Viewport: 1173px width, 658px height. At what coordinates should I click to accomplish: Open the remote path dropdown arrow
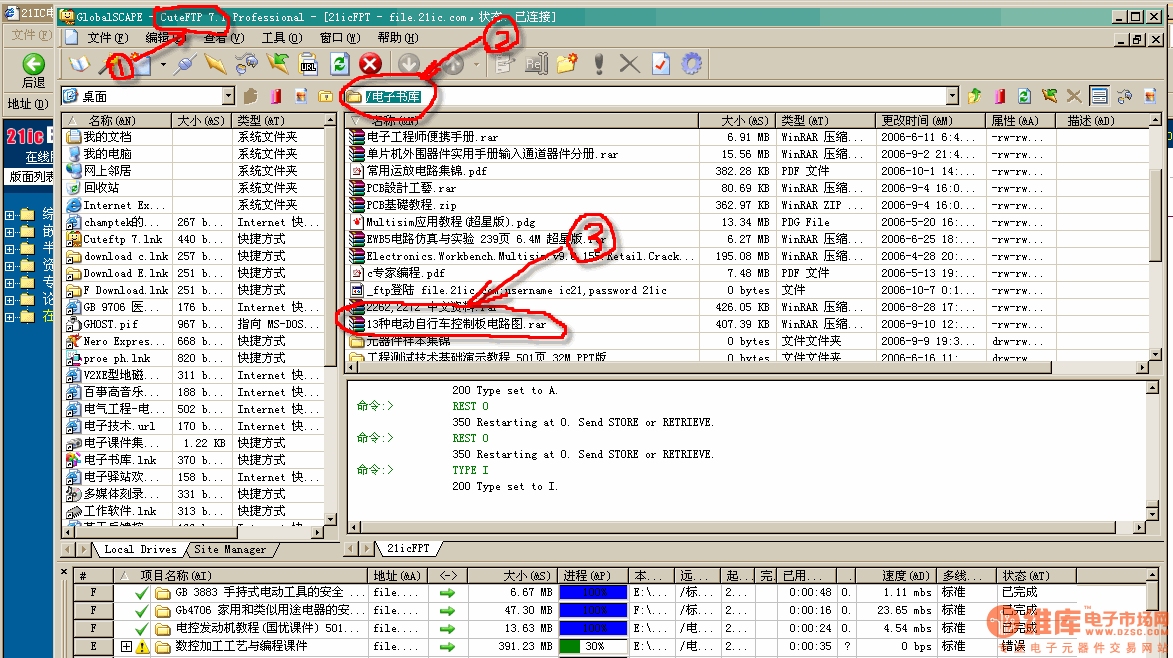pos(953,96)
